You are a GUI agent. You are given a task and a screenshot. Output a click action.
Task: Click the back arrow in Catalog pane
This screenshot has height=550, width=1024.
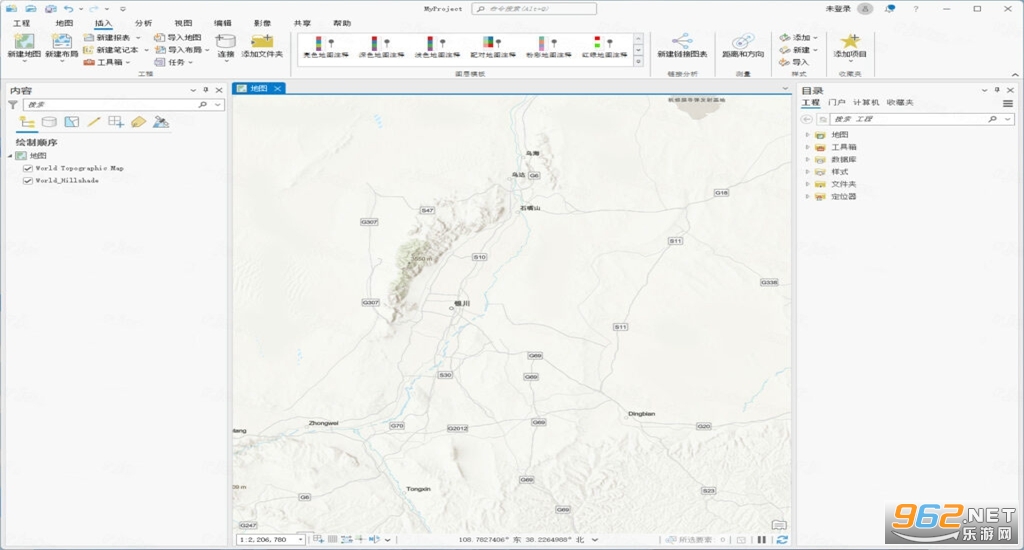pos(807,119)
